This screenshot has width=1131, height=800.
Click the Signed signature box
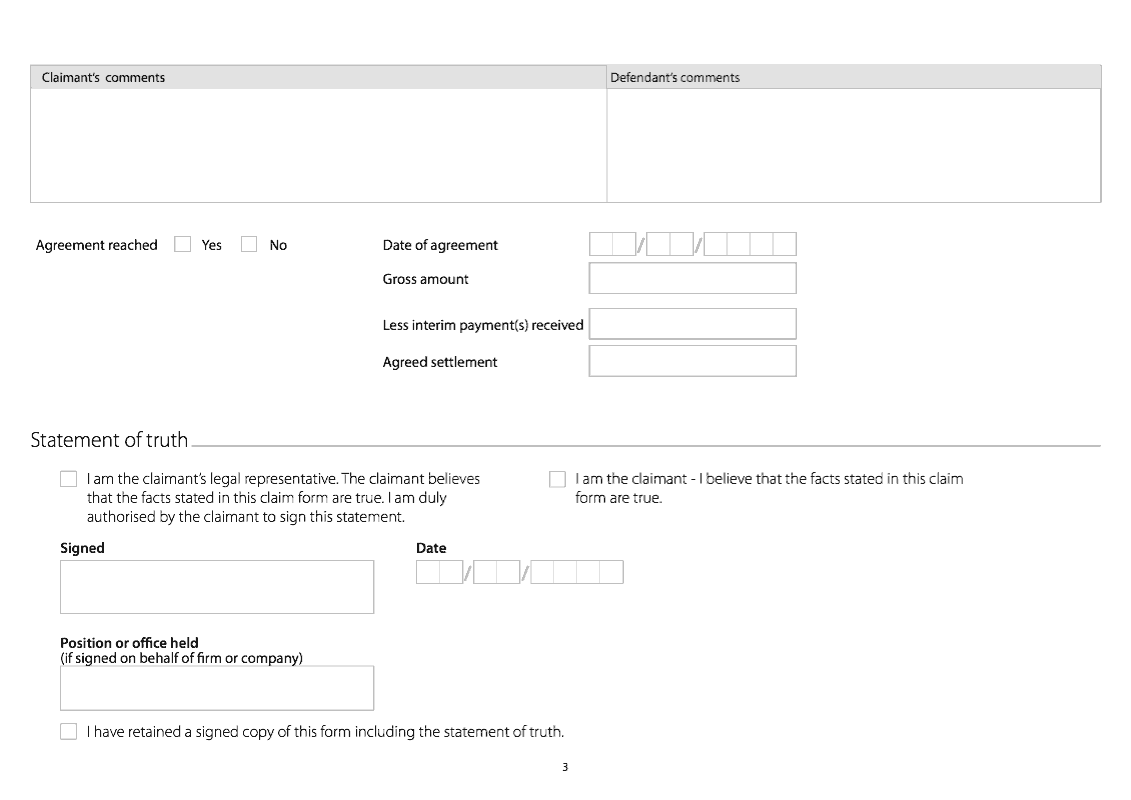[216, 587]
